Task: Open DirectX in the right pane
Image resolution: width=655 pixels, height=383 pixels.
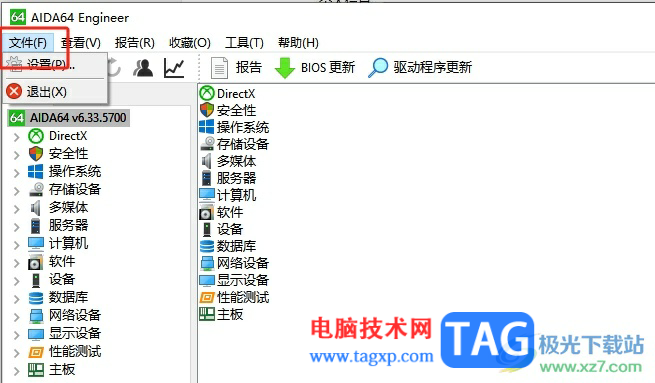Action: (227, 94)
